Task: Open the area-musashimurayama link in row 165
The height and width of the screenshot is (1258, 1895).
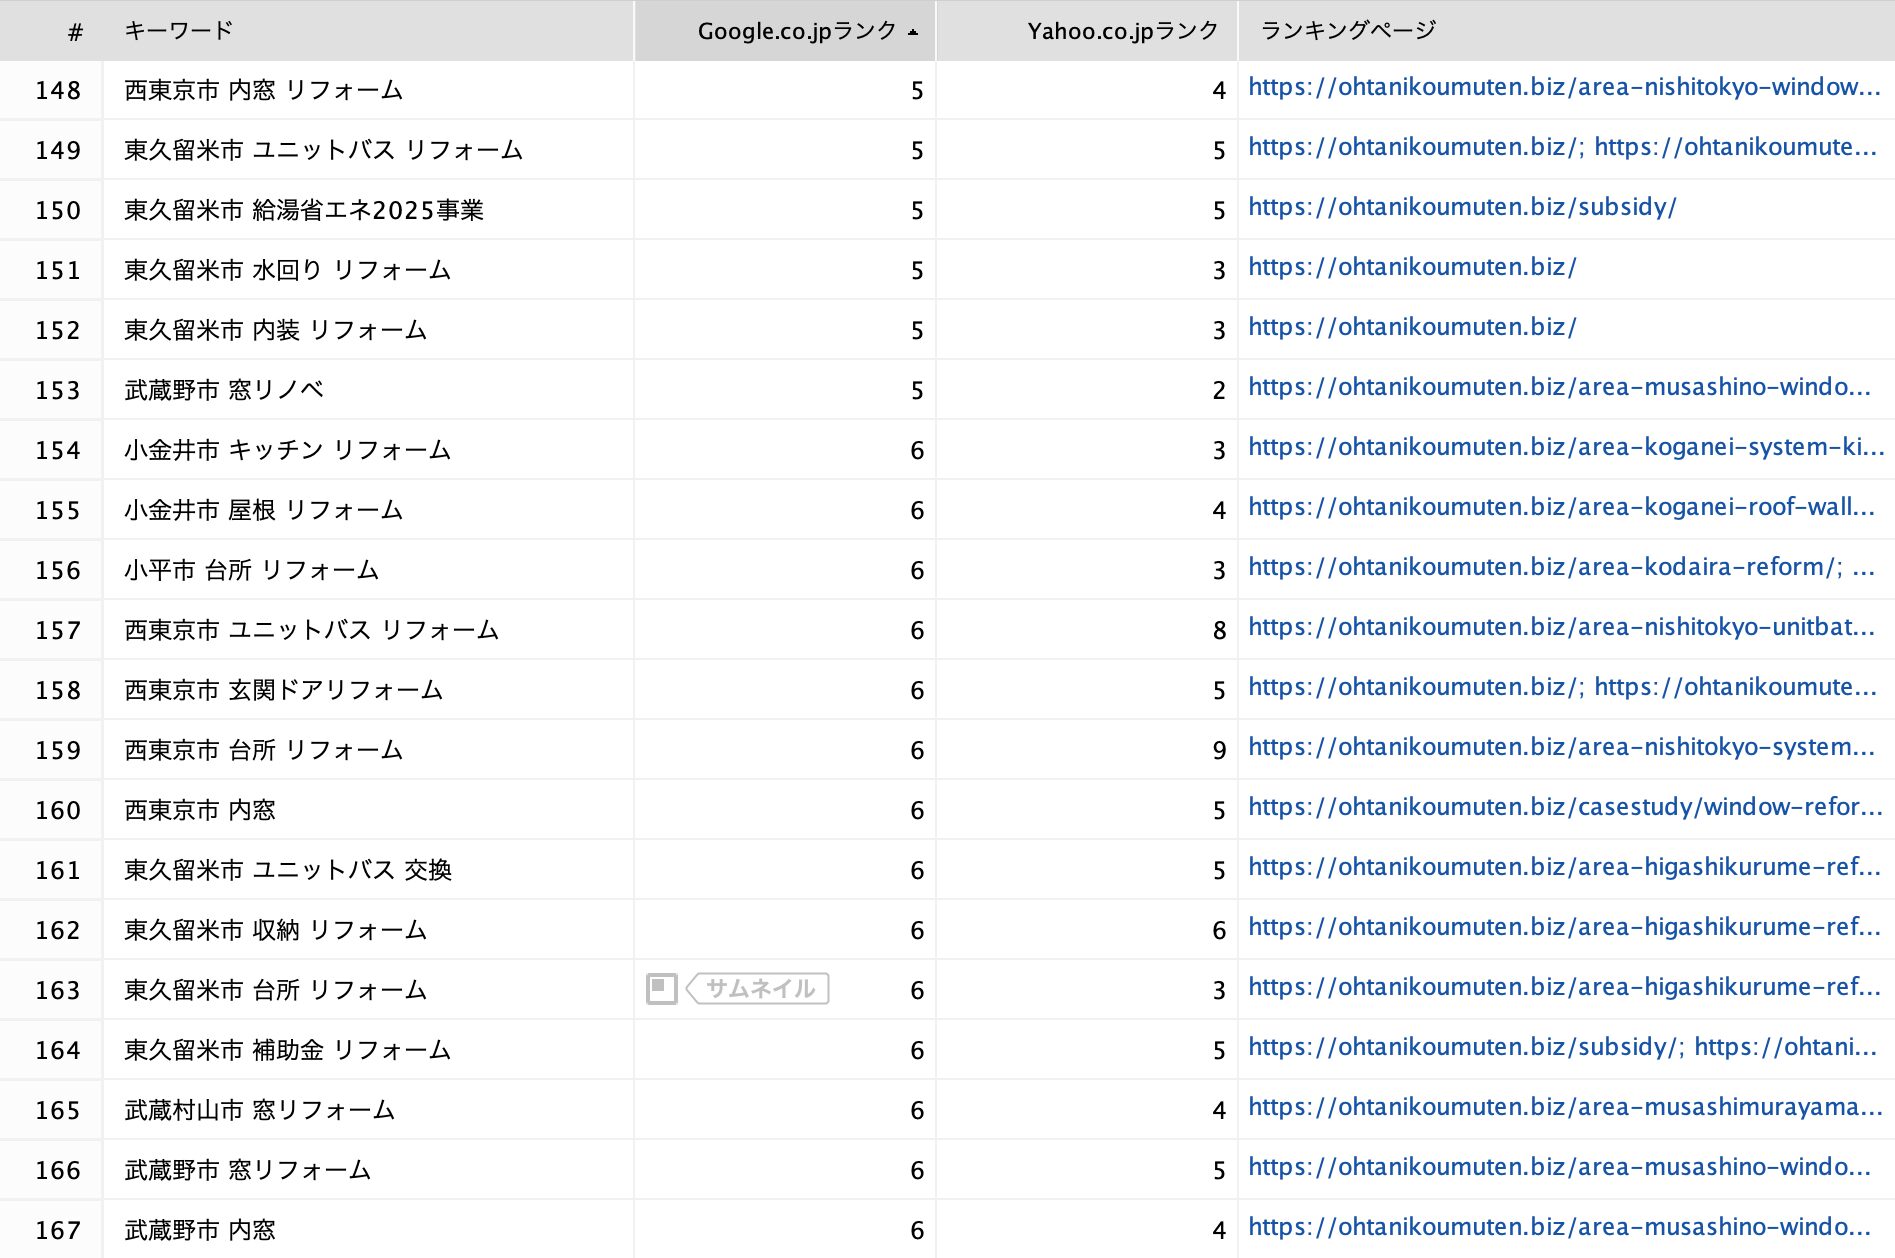Action: pyautogui.click(x=1565, y=1107)
